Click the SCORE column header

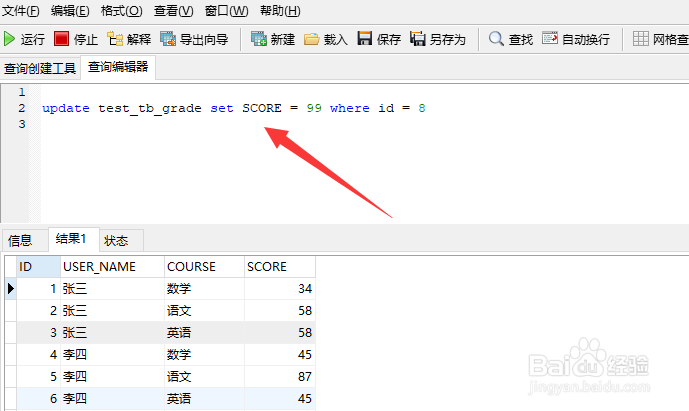280,266
